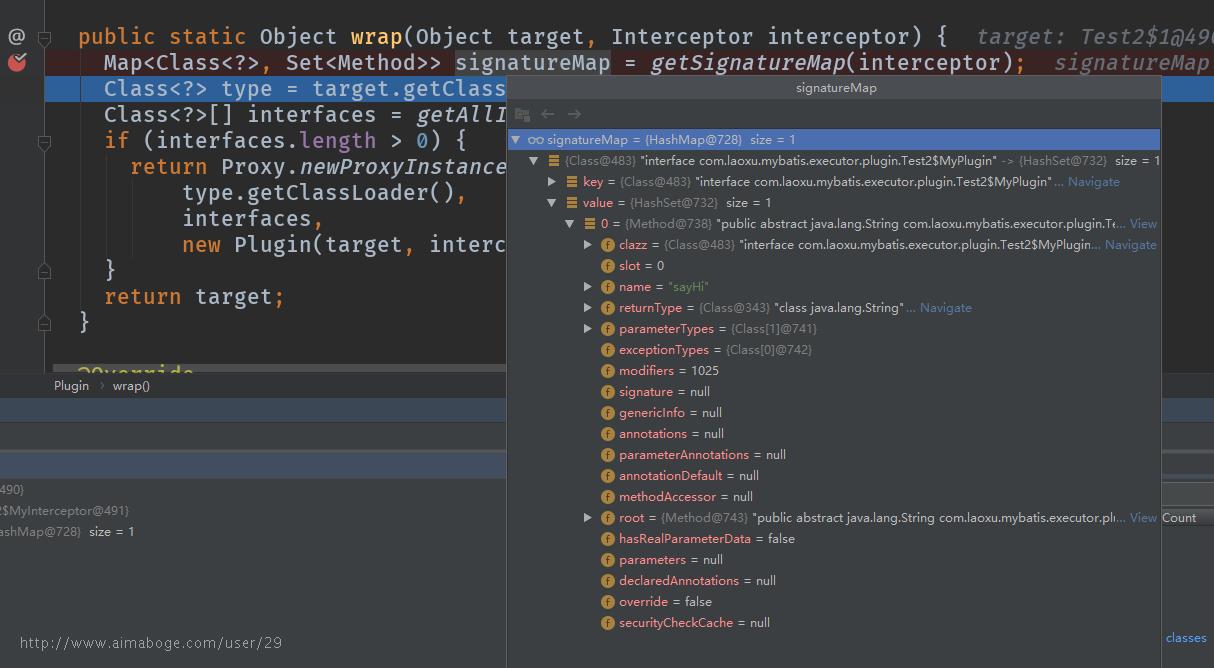Click the field icon beside modifiers

[608, 371]
